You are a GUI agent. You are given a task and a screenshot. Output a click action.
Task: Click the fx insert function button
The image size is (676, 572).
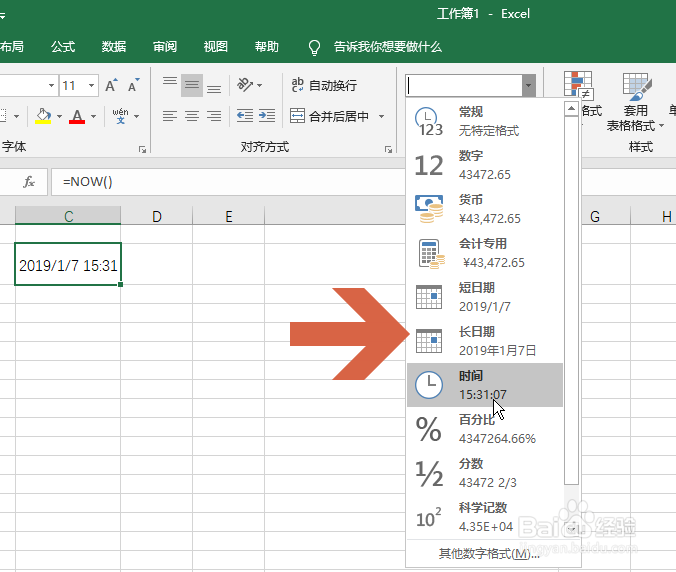coord(29,182)
